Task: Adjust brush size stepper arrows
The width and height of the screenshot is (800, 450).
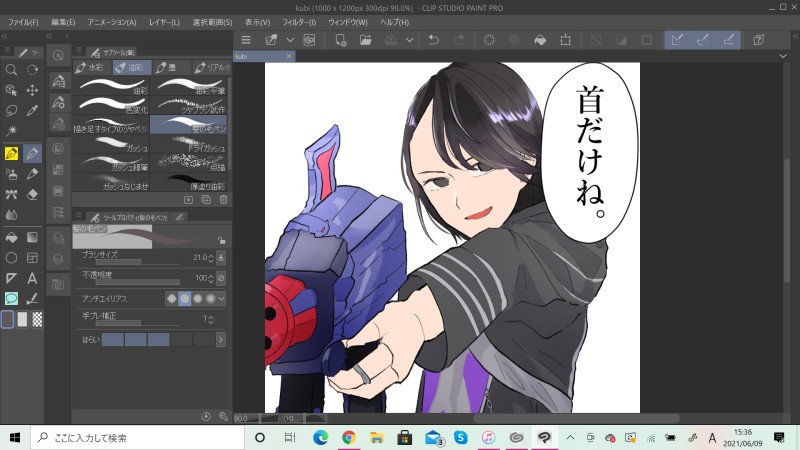Action: tap(211, 258)
